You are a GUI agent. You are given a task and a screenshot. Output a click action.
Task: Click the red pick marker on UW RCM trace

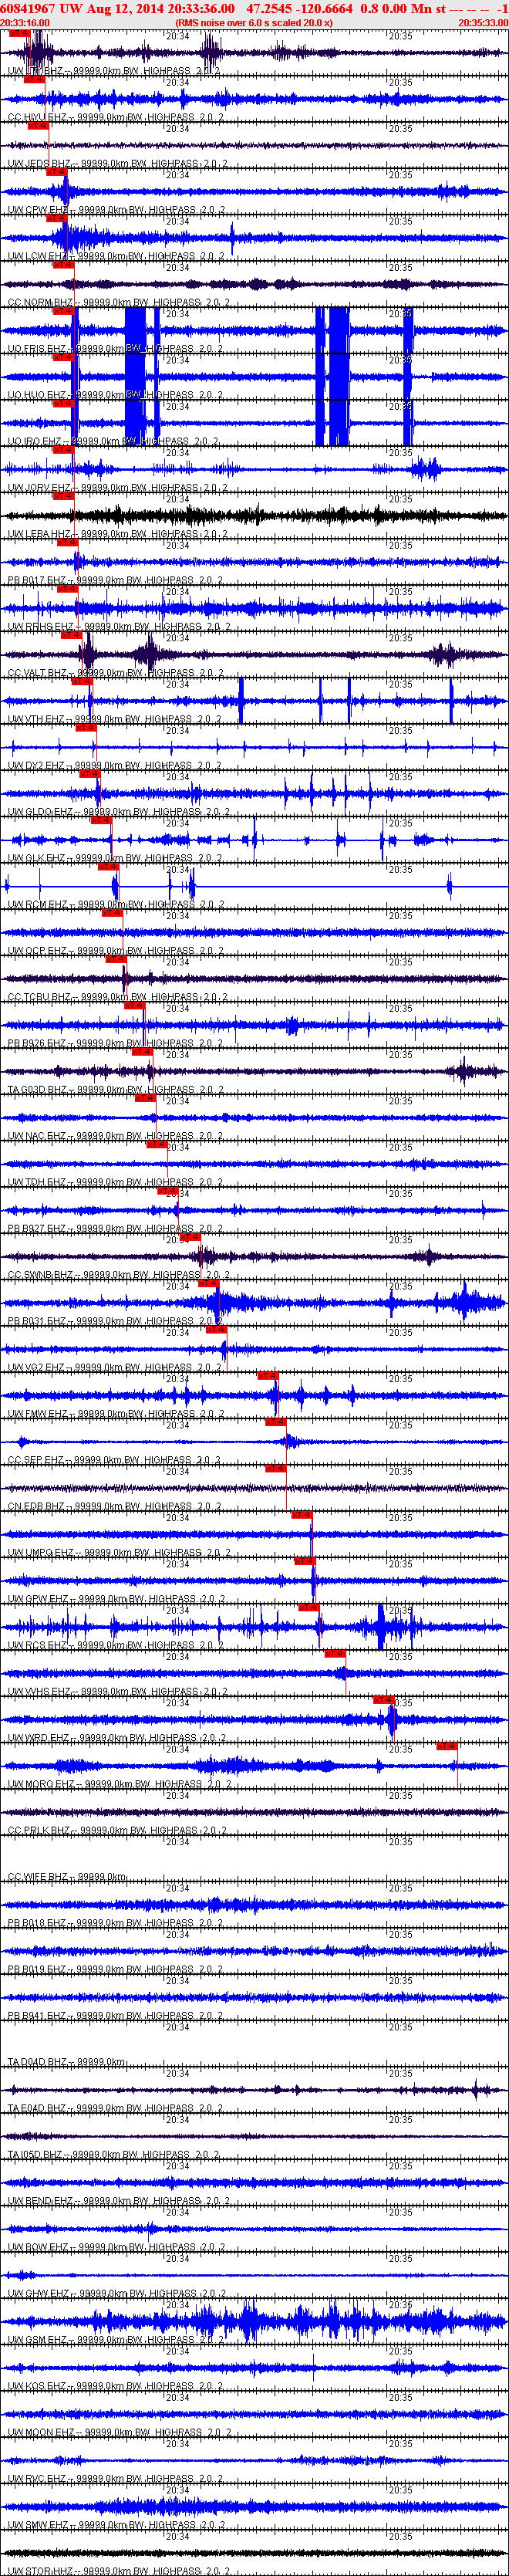pos(108,866)
